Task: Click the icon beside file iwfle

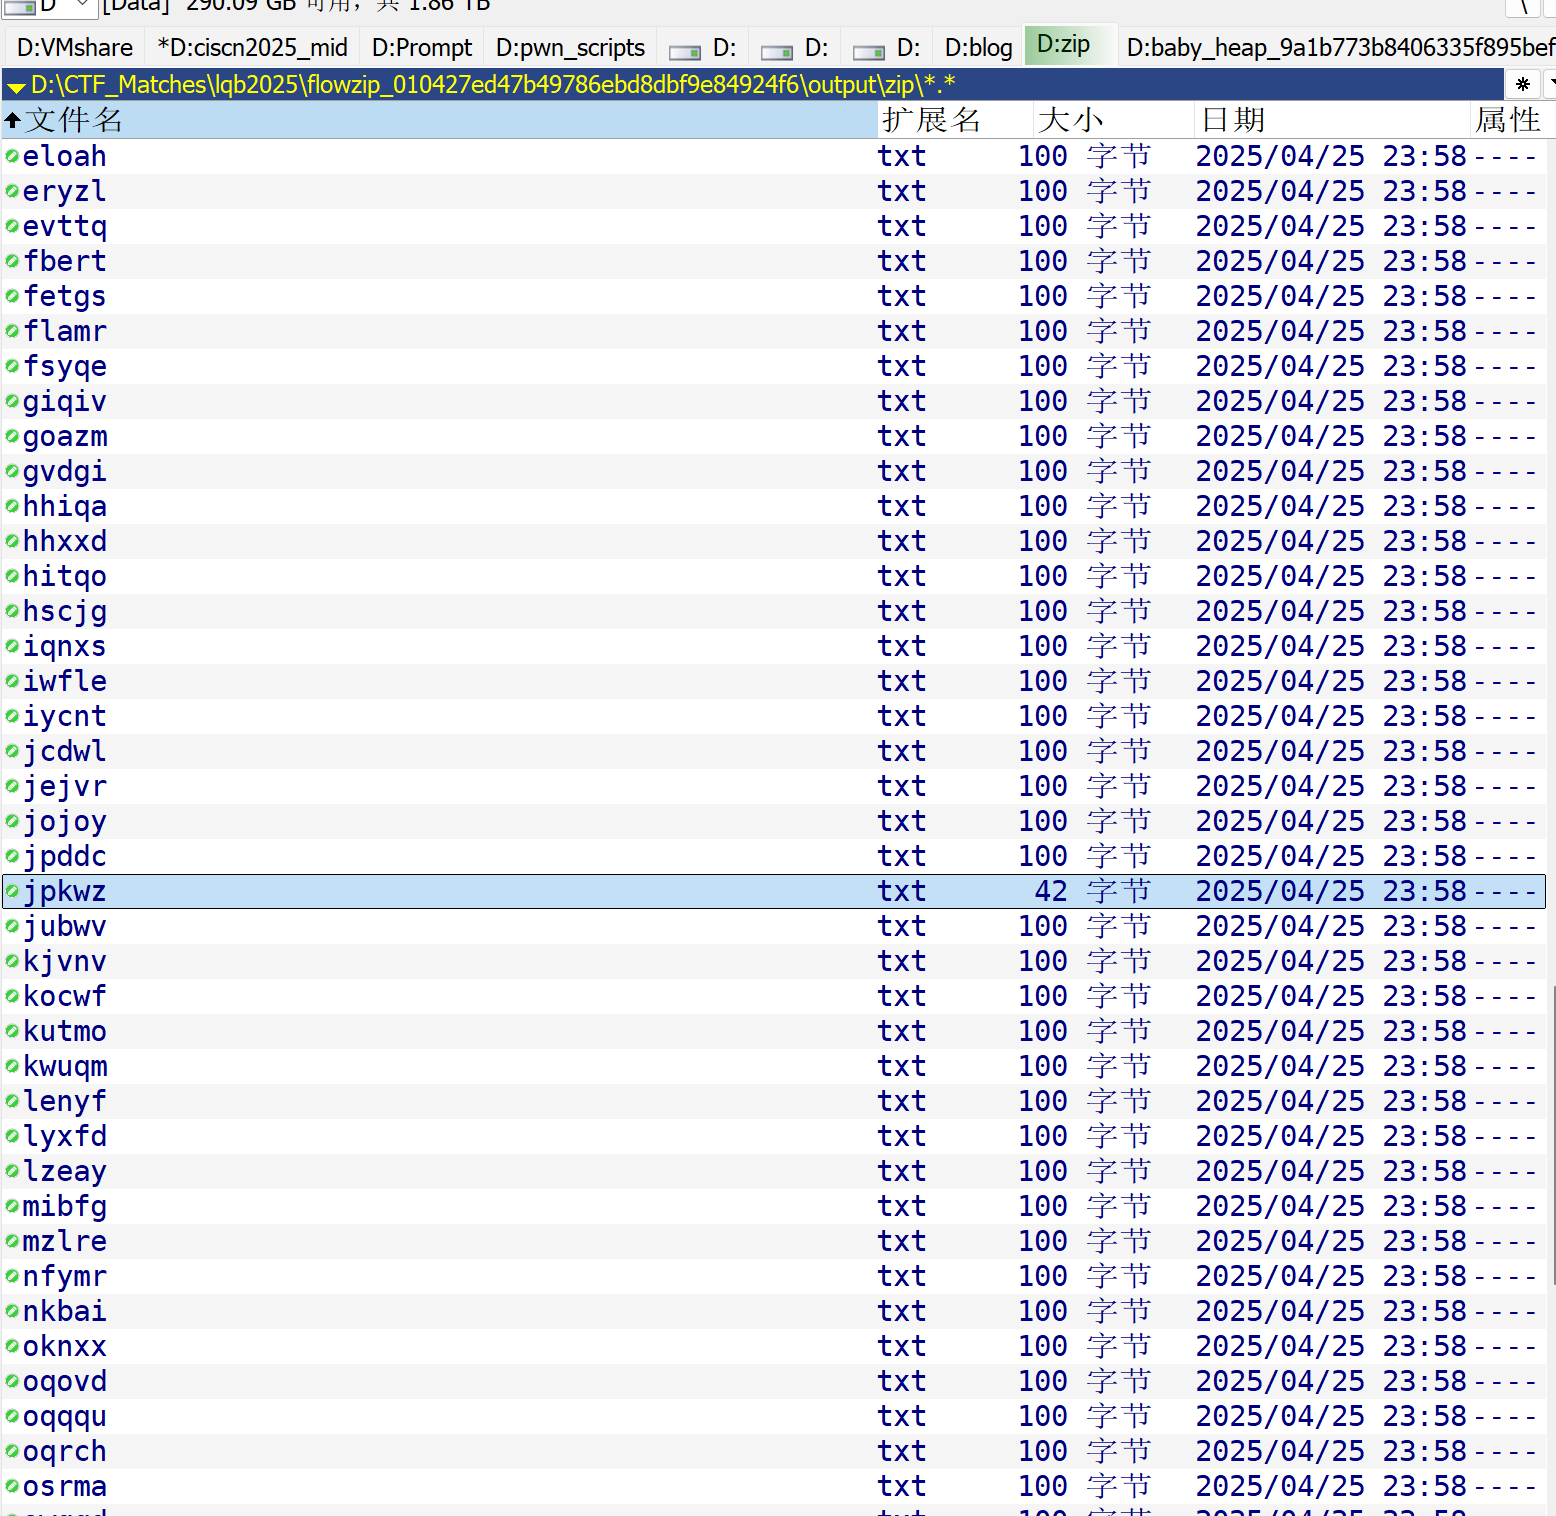Action: pyautogui.click(x=12, y=681)
